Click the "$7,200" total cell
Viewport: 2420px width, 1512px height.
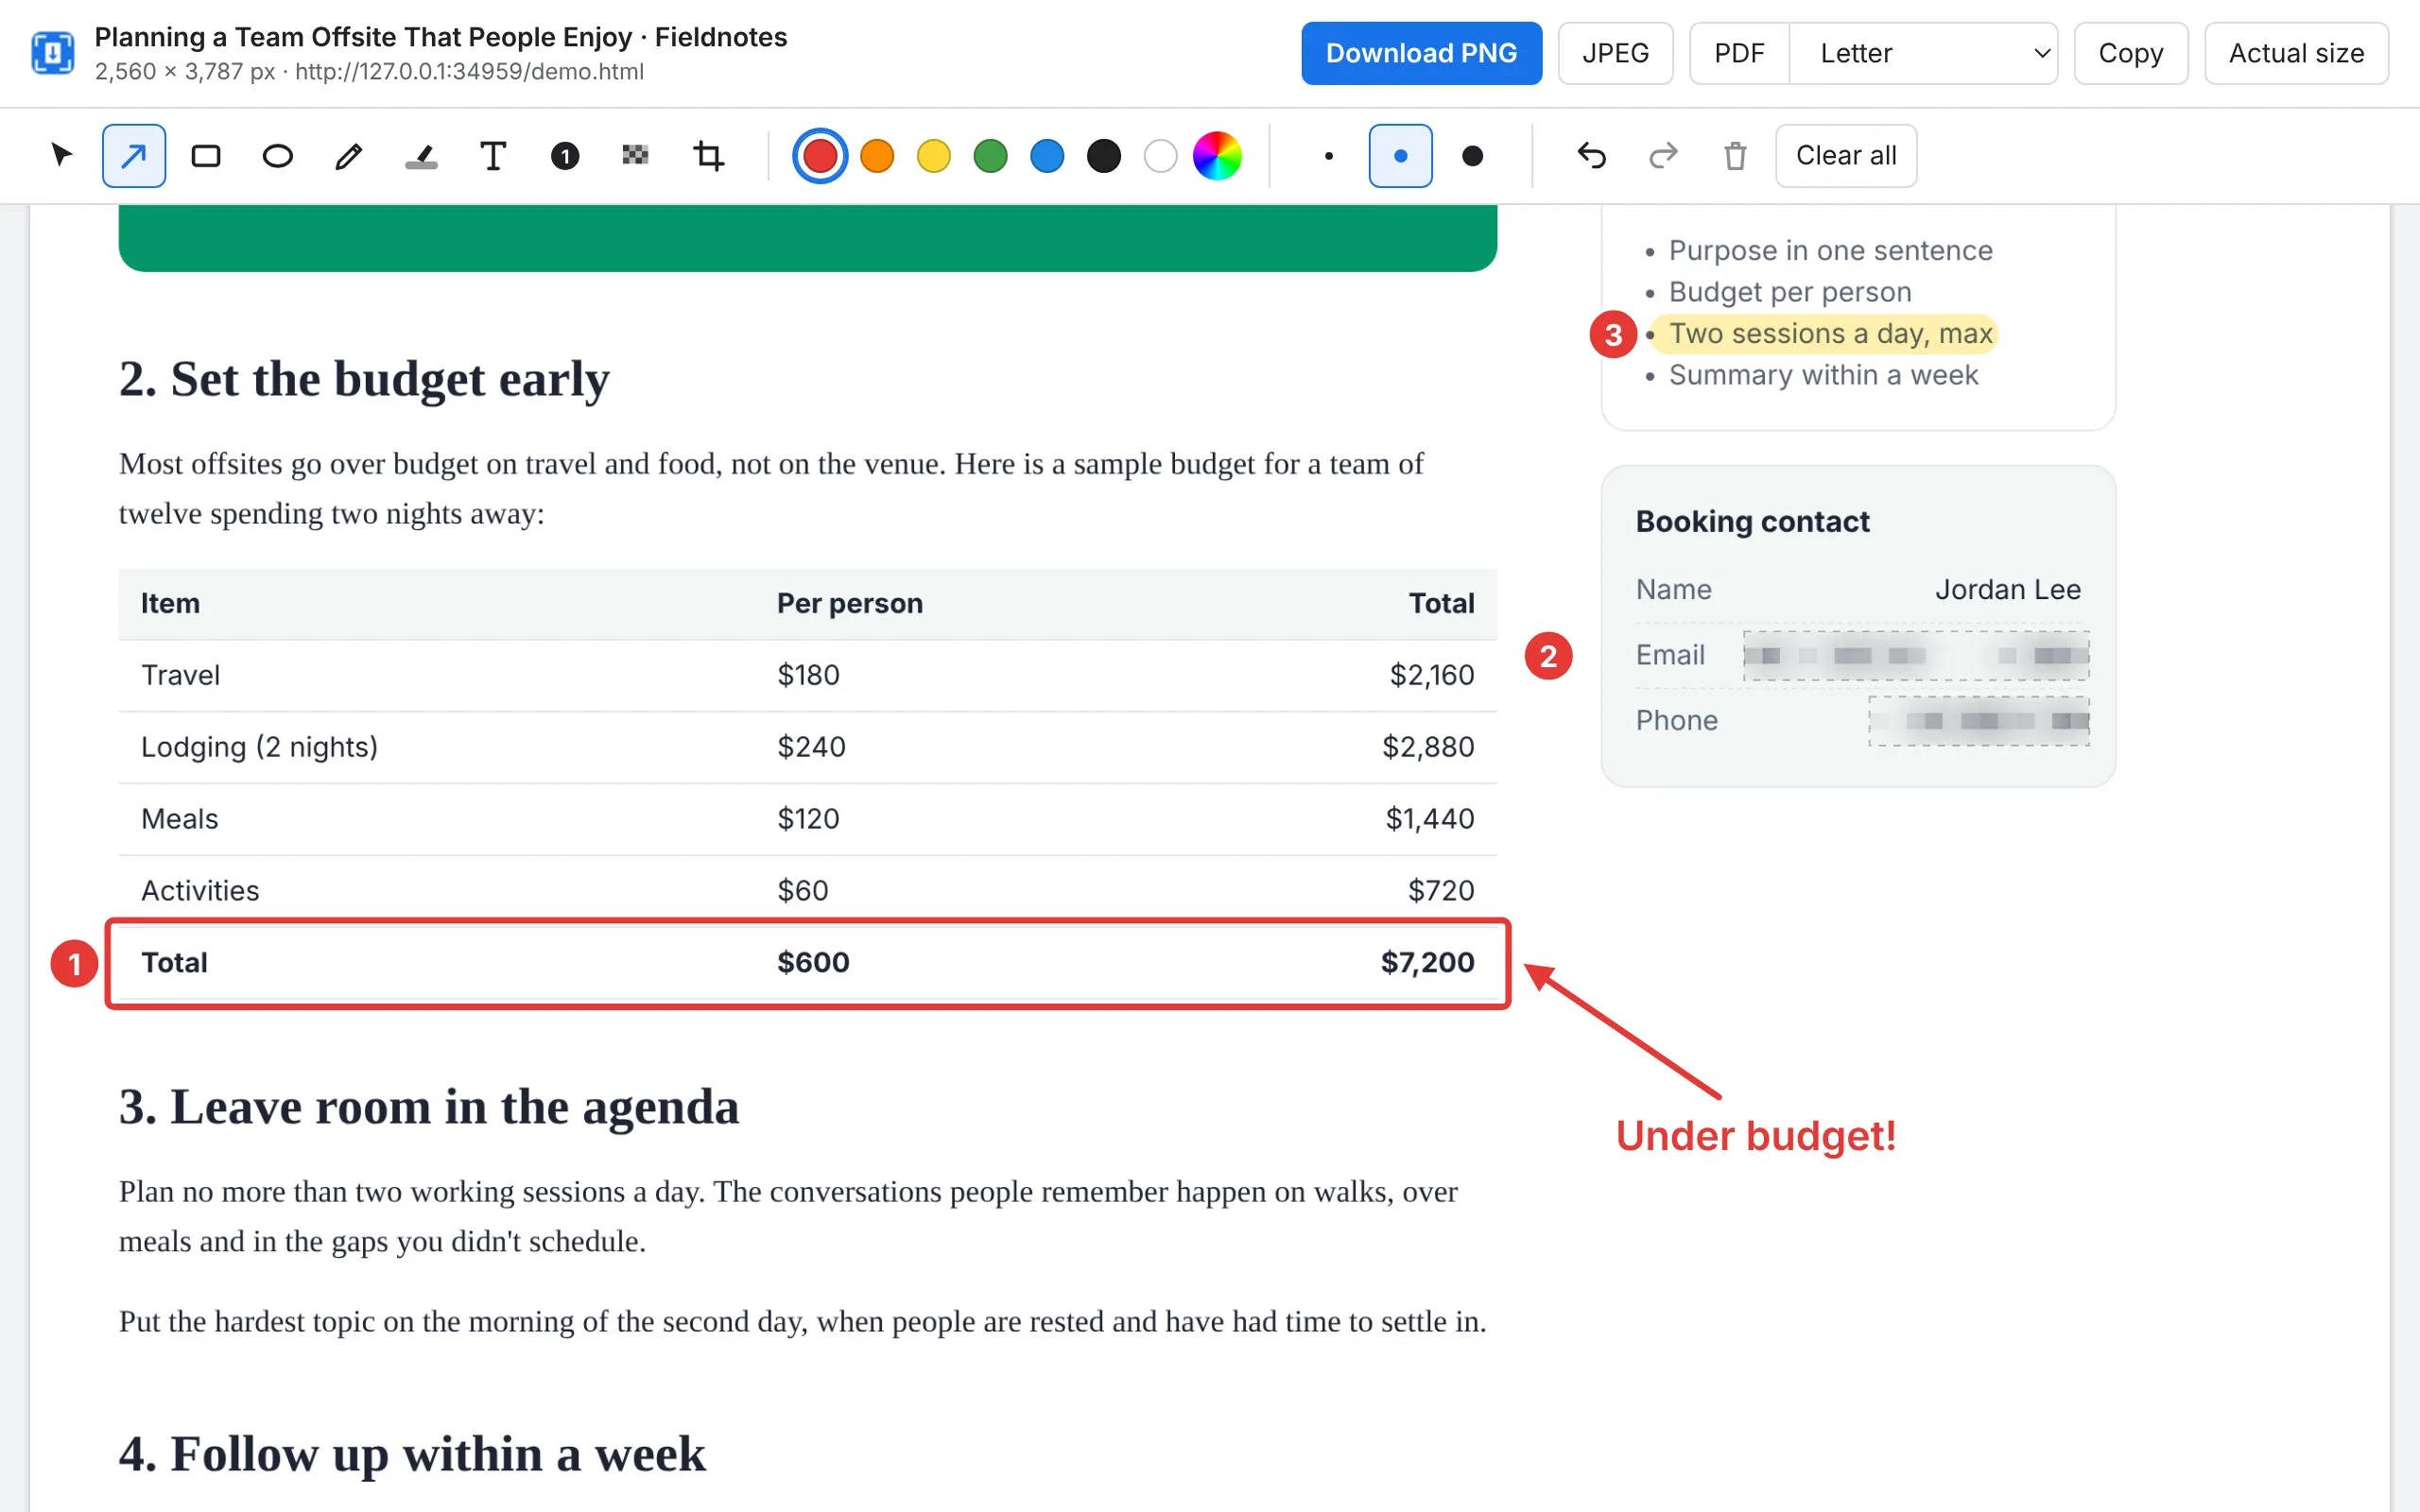click(1427, 962)
